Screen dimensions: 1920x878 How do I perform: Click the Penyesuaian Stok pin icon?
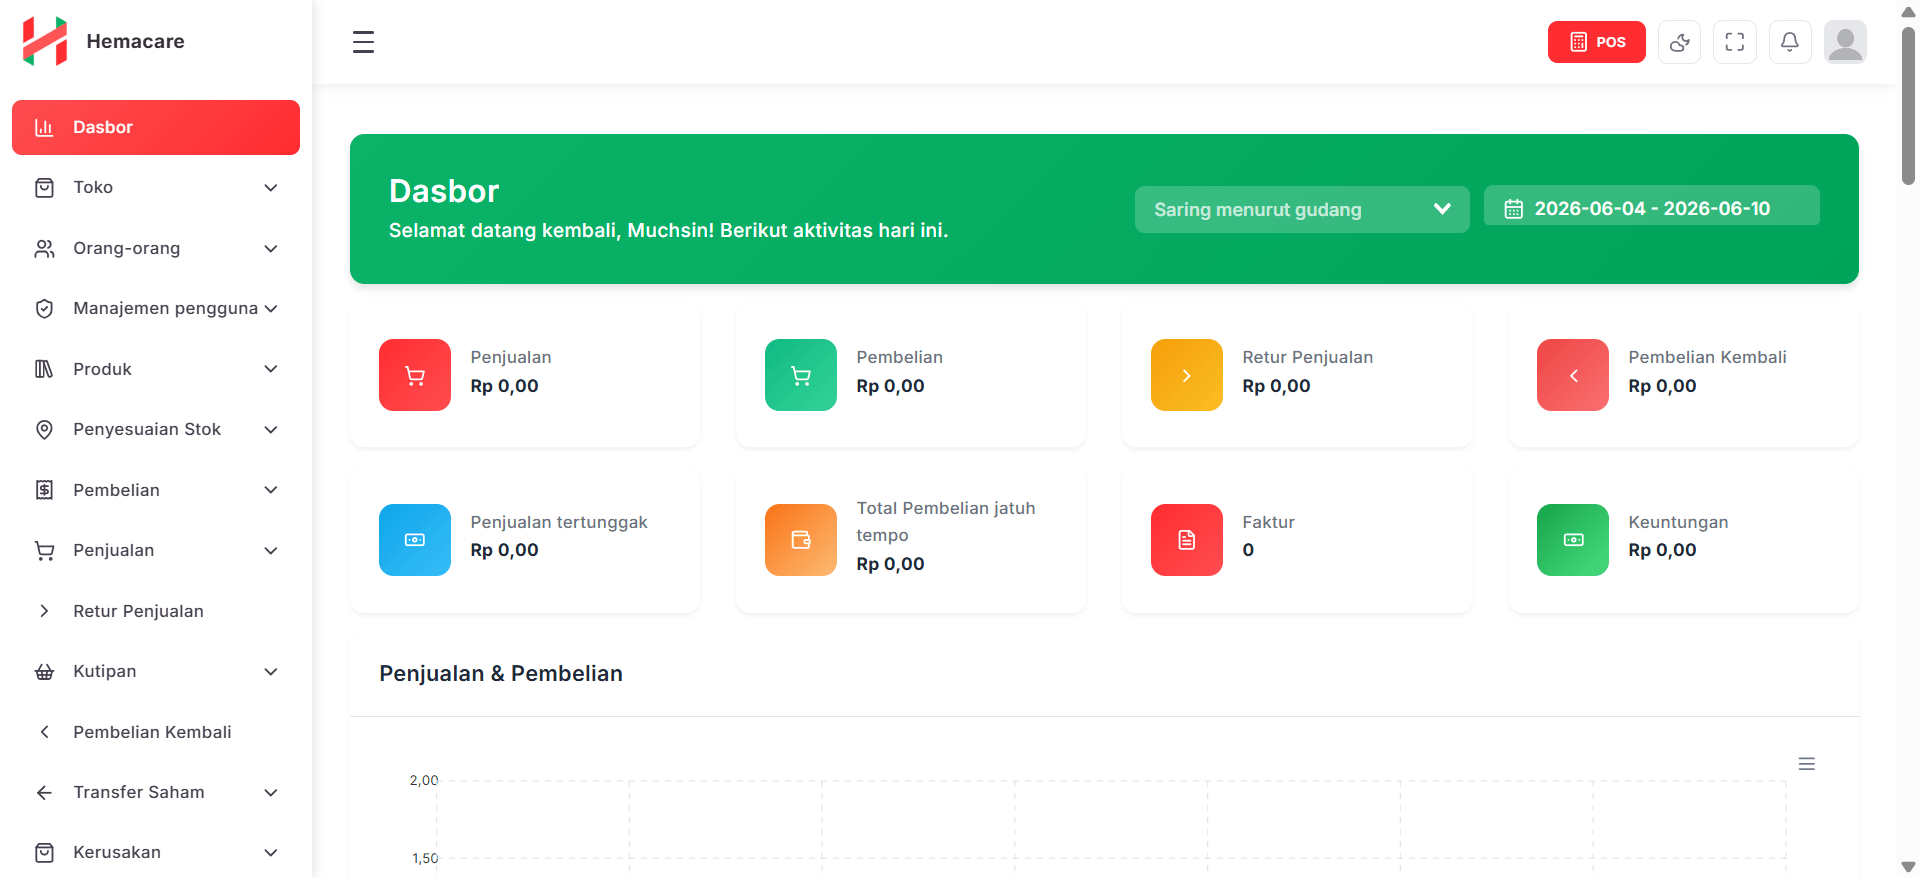[44, 430]
